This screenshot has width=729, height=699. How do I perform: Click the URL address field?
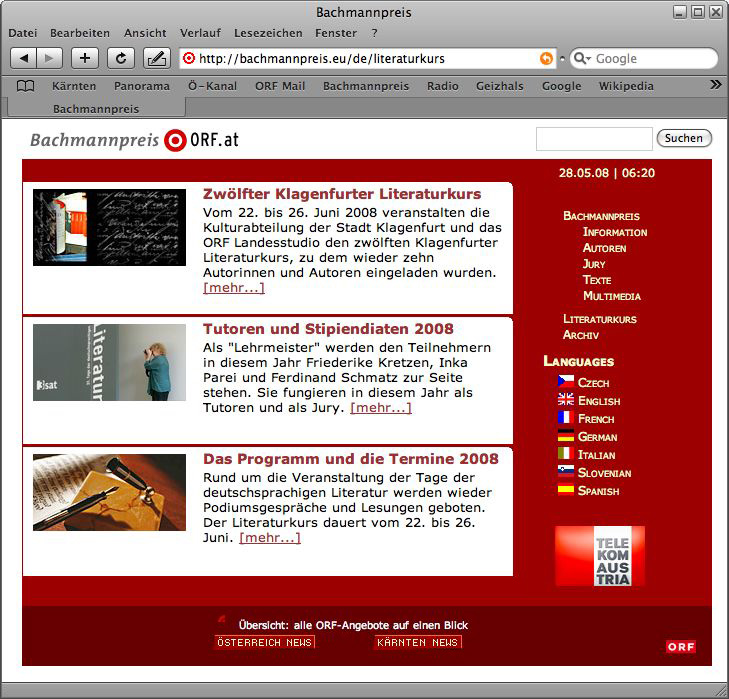367,59
